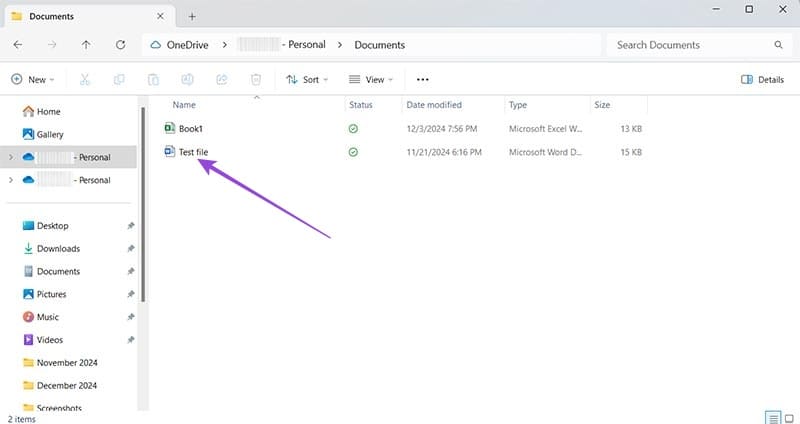This screenshot has width=800, height=424.
Task: Click the Delete trash icon
Action: pos(256,79)
